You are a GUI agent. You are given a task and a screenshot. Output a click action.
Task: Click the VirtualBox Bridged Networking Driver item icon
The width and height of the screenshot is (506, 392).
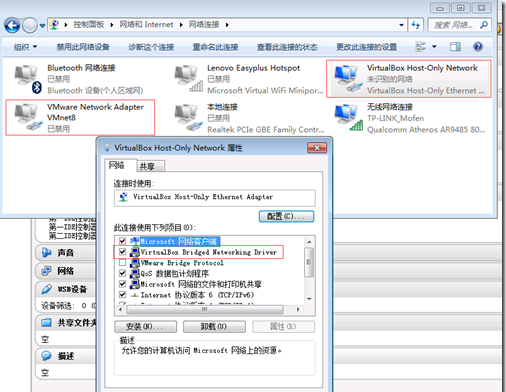click(x=134, y=252)
